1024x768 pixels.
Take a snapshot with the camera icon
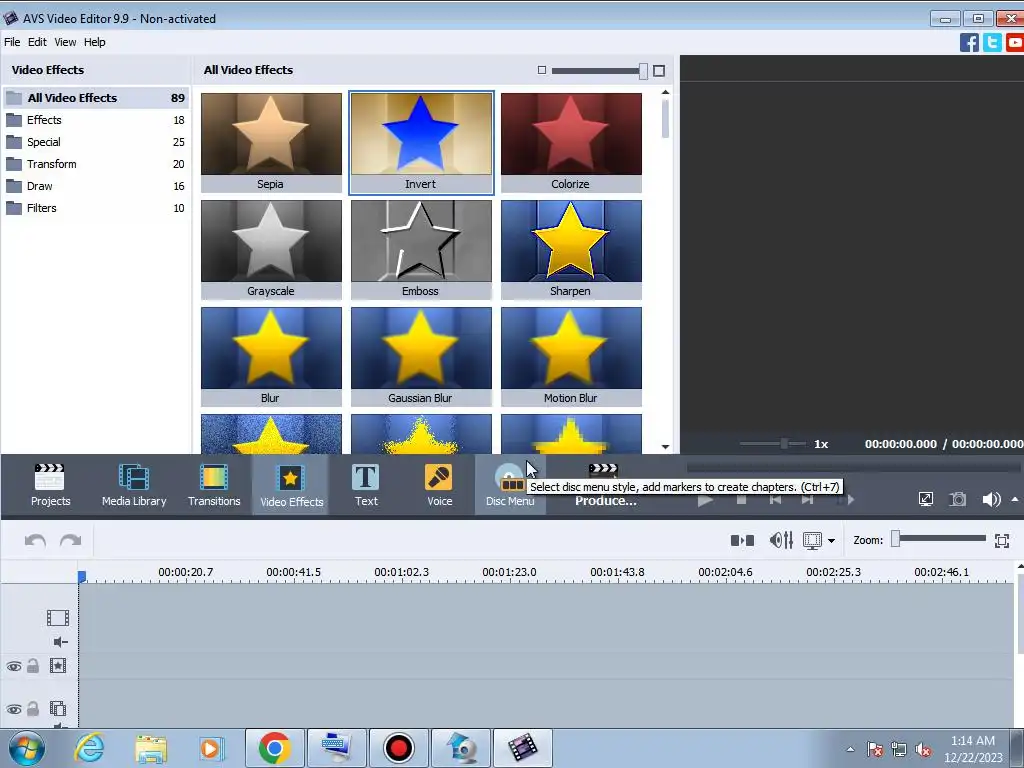pos(957,500)
